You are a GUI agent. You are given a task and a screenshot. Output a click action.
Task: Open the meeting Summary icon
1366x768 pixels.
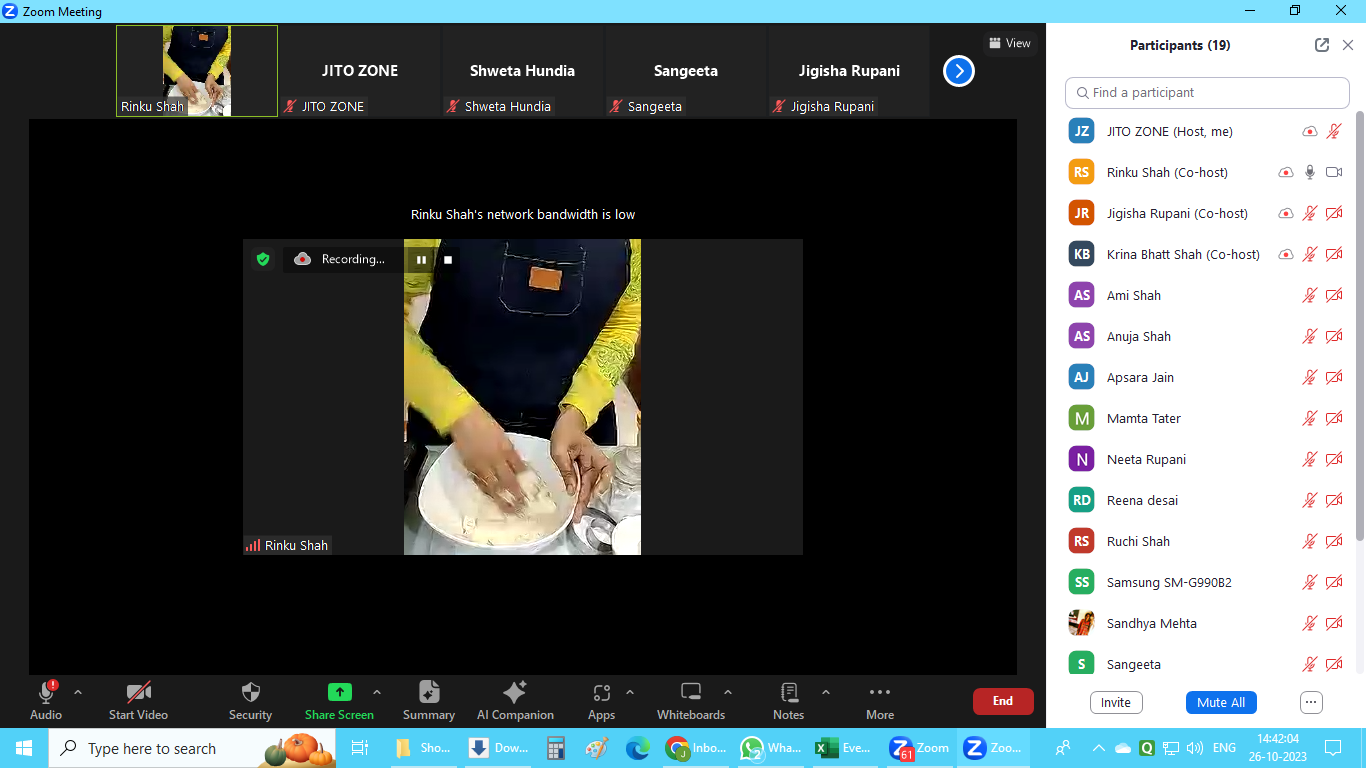point(429,692)
